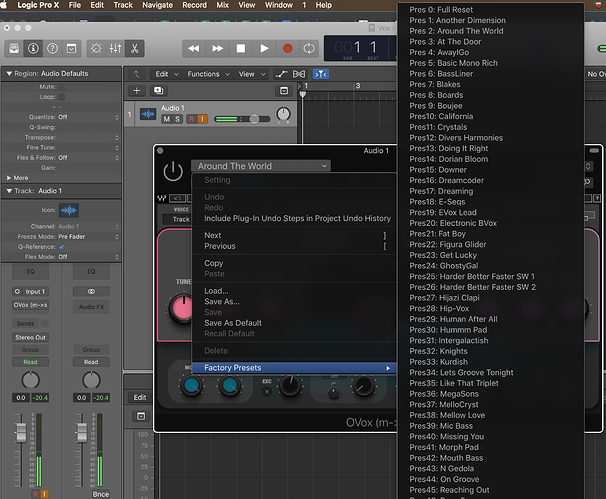Viewport: 606px width, 499px height.
Task: Click the OVox (m->s) insert slot
Action: pyautogui.click(x=31, y=305)
